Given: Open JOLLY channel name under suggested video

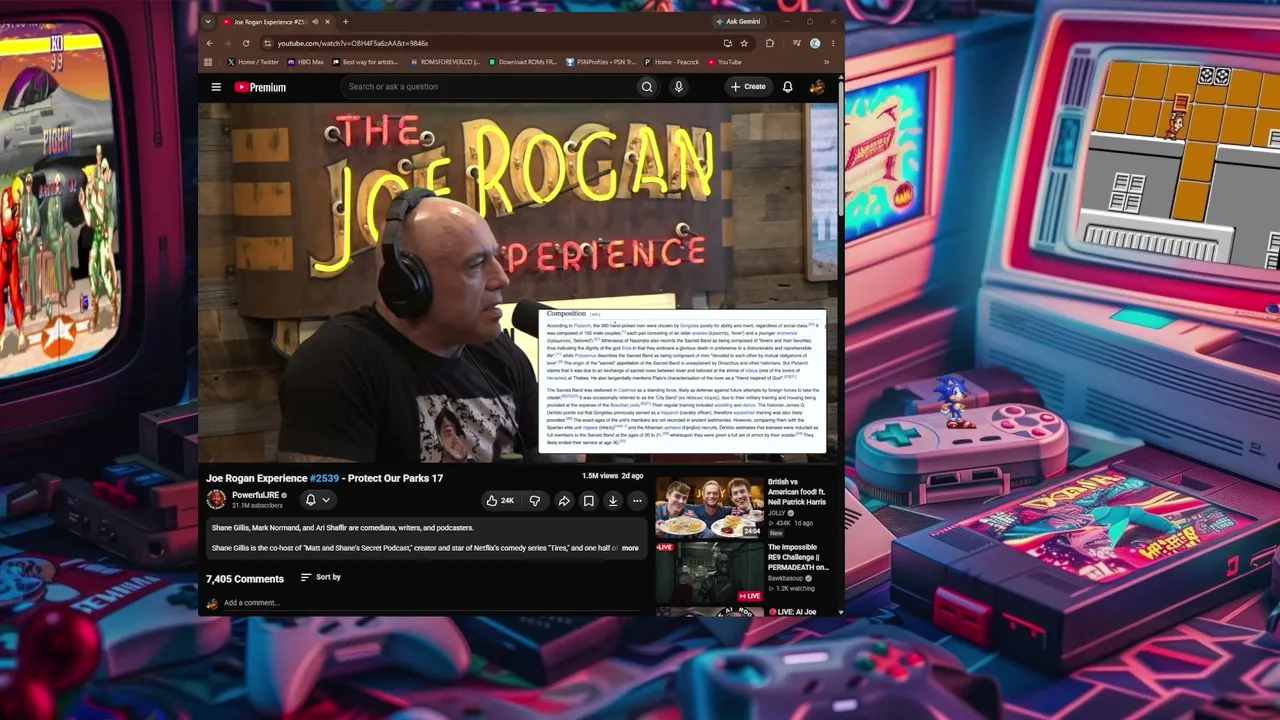Looking at the screenshot, I should point(777,513).
